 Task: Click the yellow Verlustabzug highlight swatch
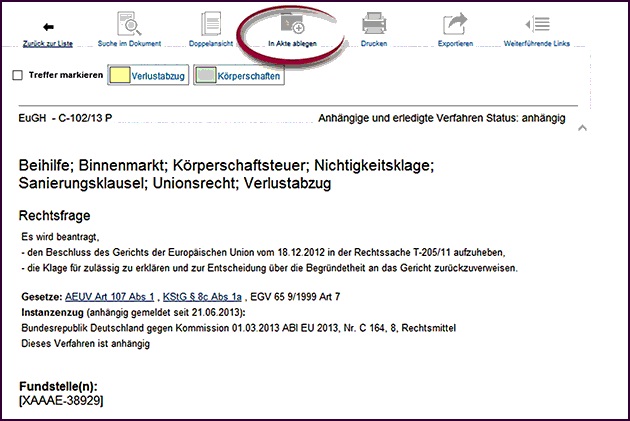(119, 75)
